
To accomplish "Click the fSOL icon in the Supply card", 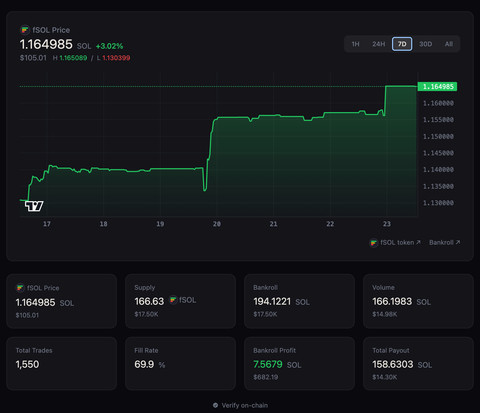I will [x=173, y=300].
